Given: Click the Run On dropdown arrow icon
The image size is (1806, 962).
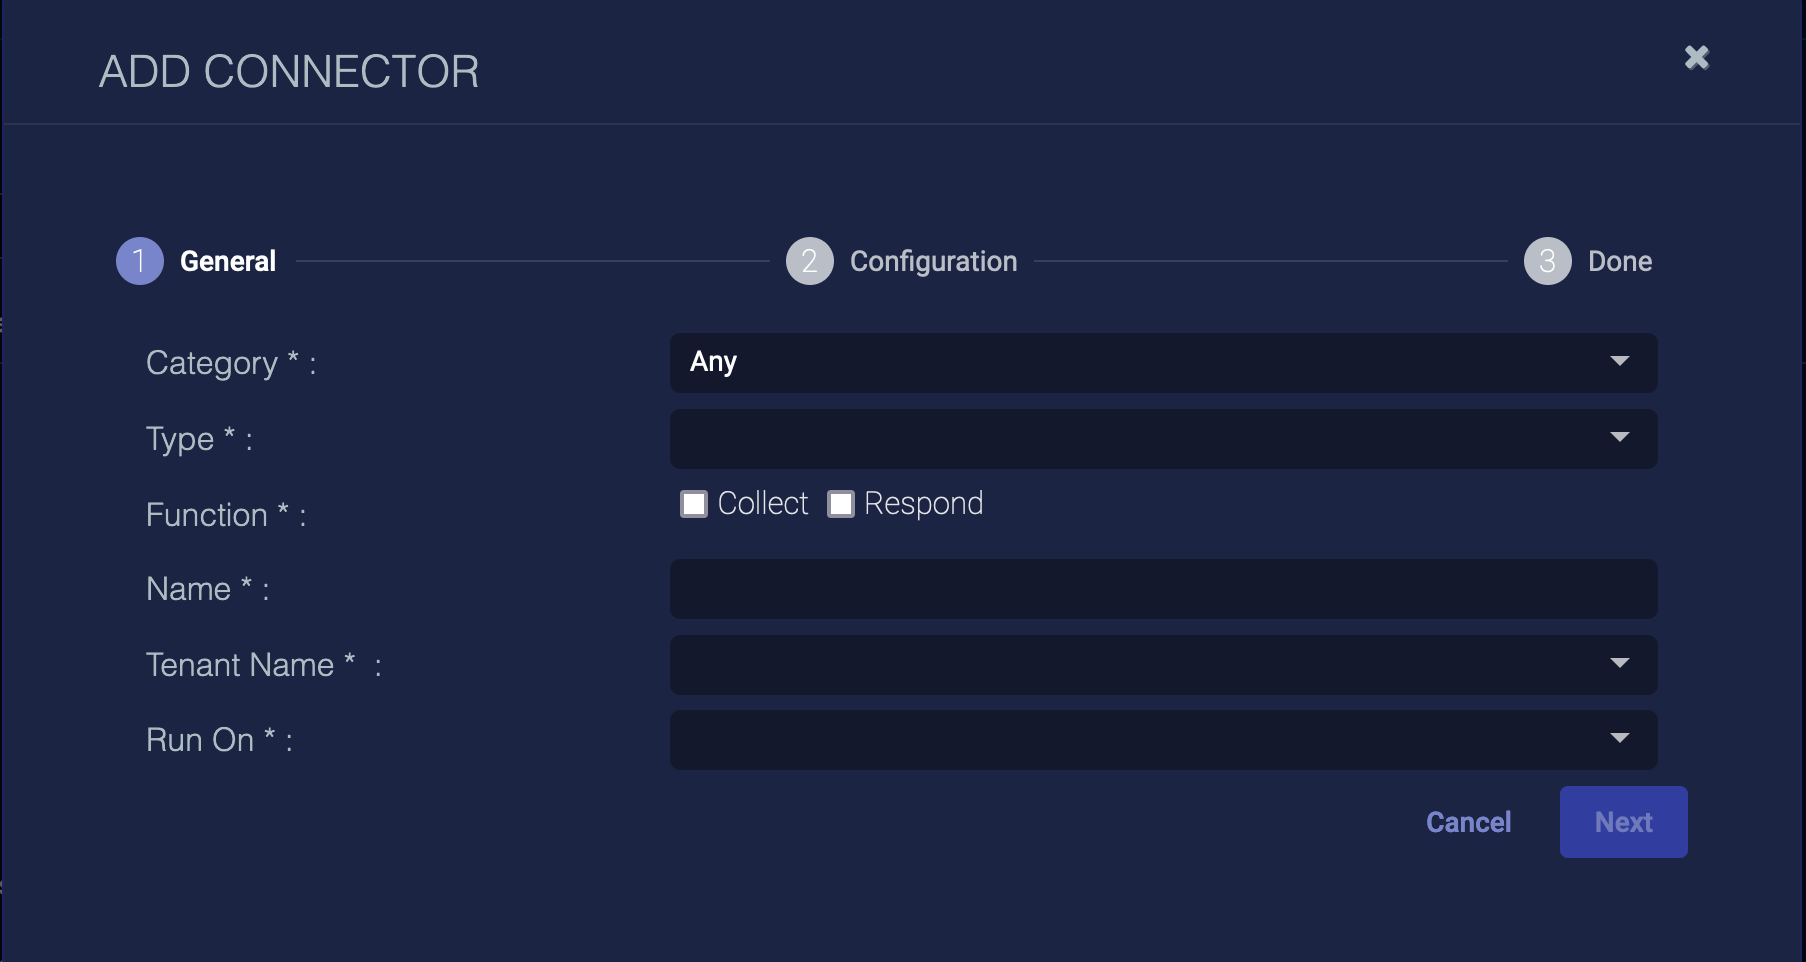Looking at the screenshot, I should 1620,738.
